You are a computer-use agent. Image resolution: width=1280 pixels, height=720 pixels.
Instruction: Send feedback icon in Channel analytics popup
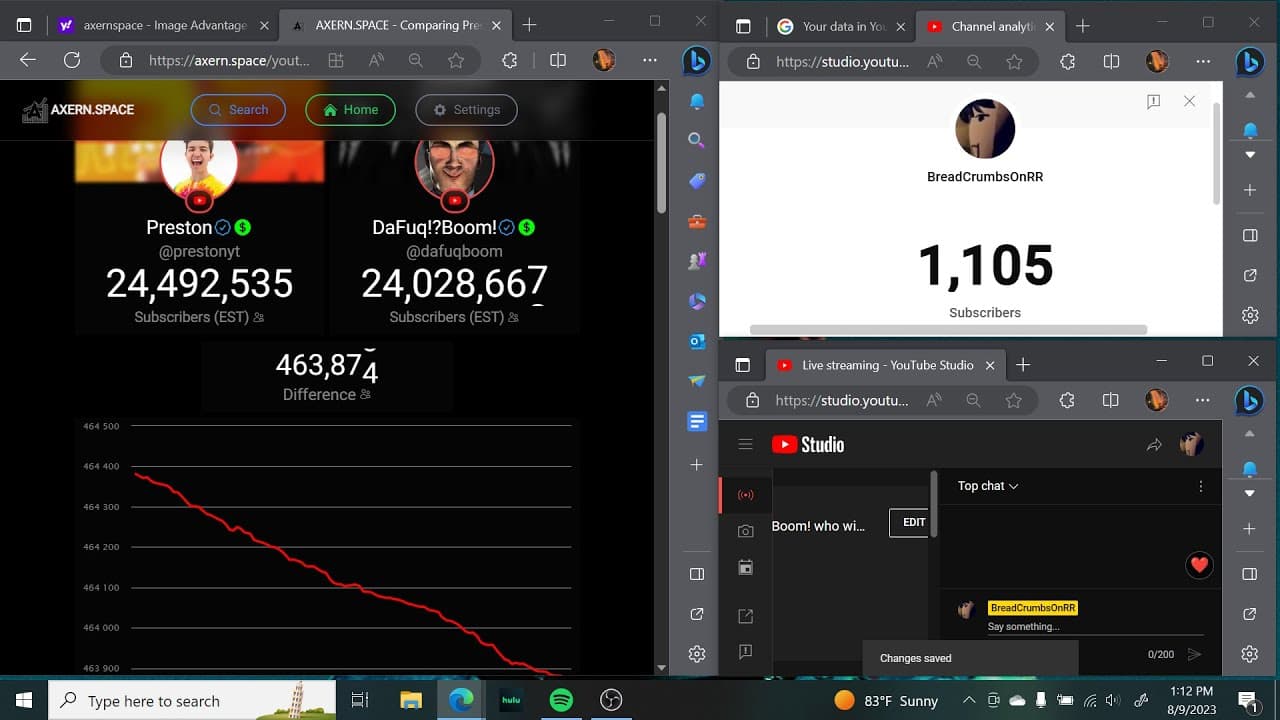1153,101
